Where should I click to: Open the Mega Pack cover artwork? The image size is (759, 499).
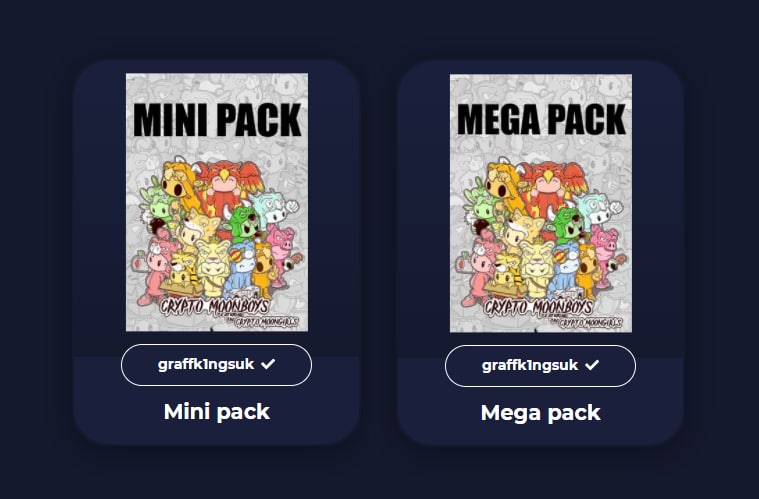point(541,203)
